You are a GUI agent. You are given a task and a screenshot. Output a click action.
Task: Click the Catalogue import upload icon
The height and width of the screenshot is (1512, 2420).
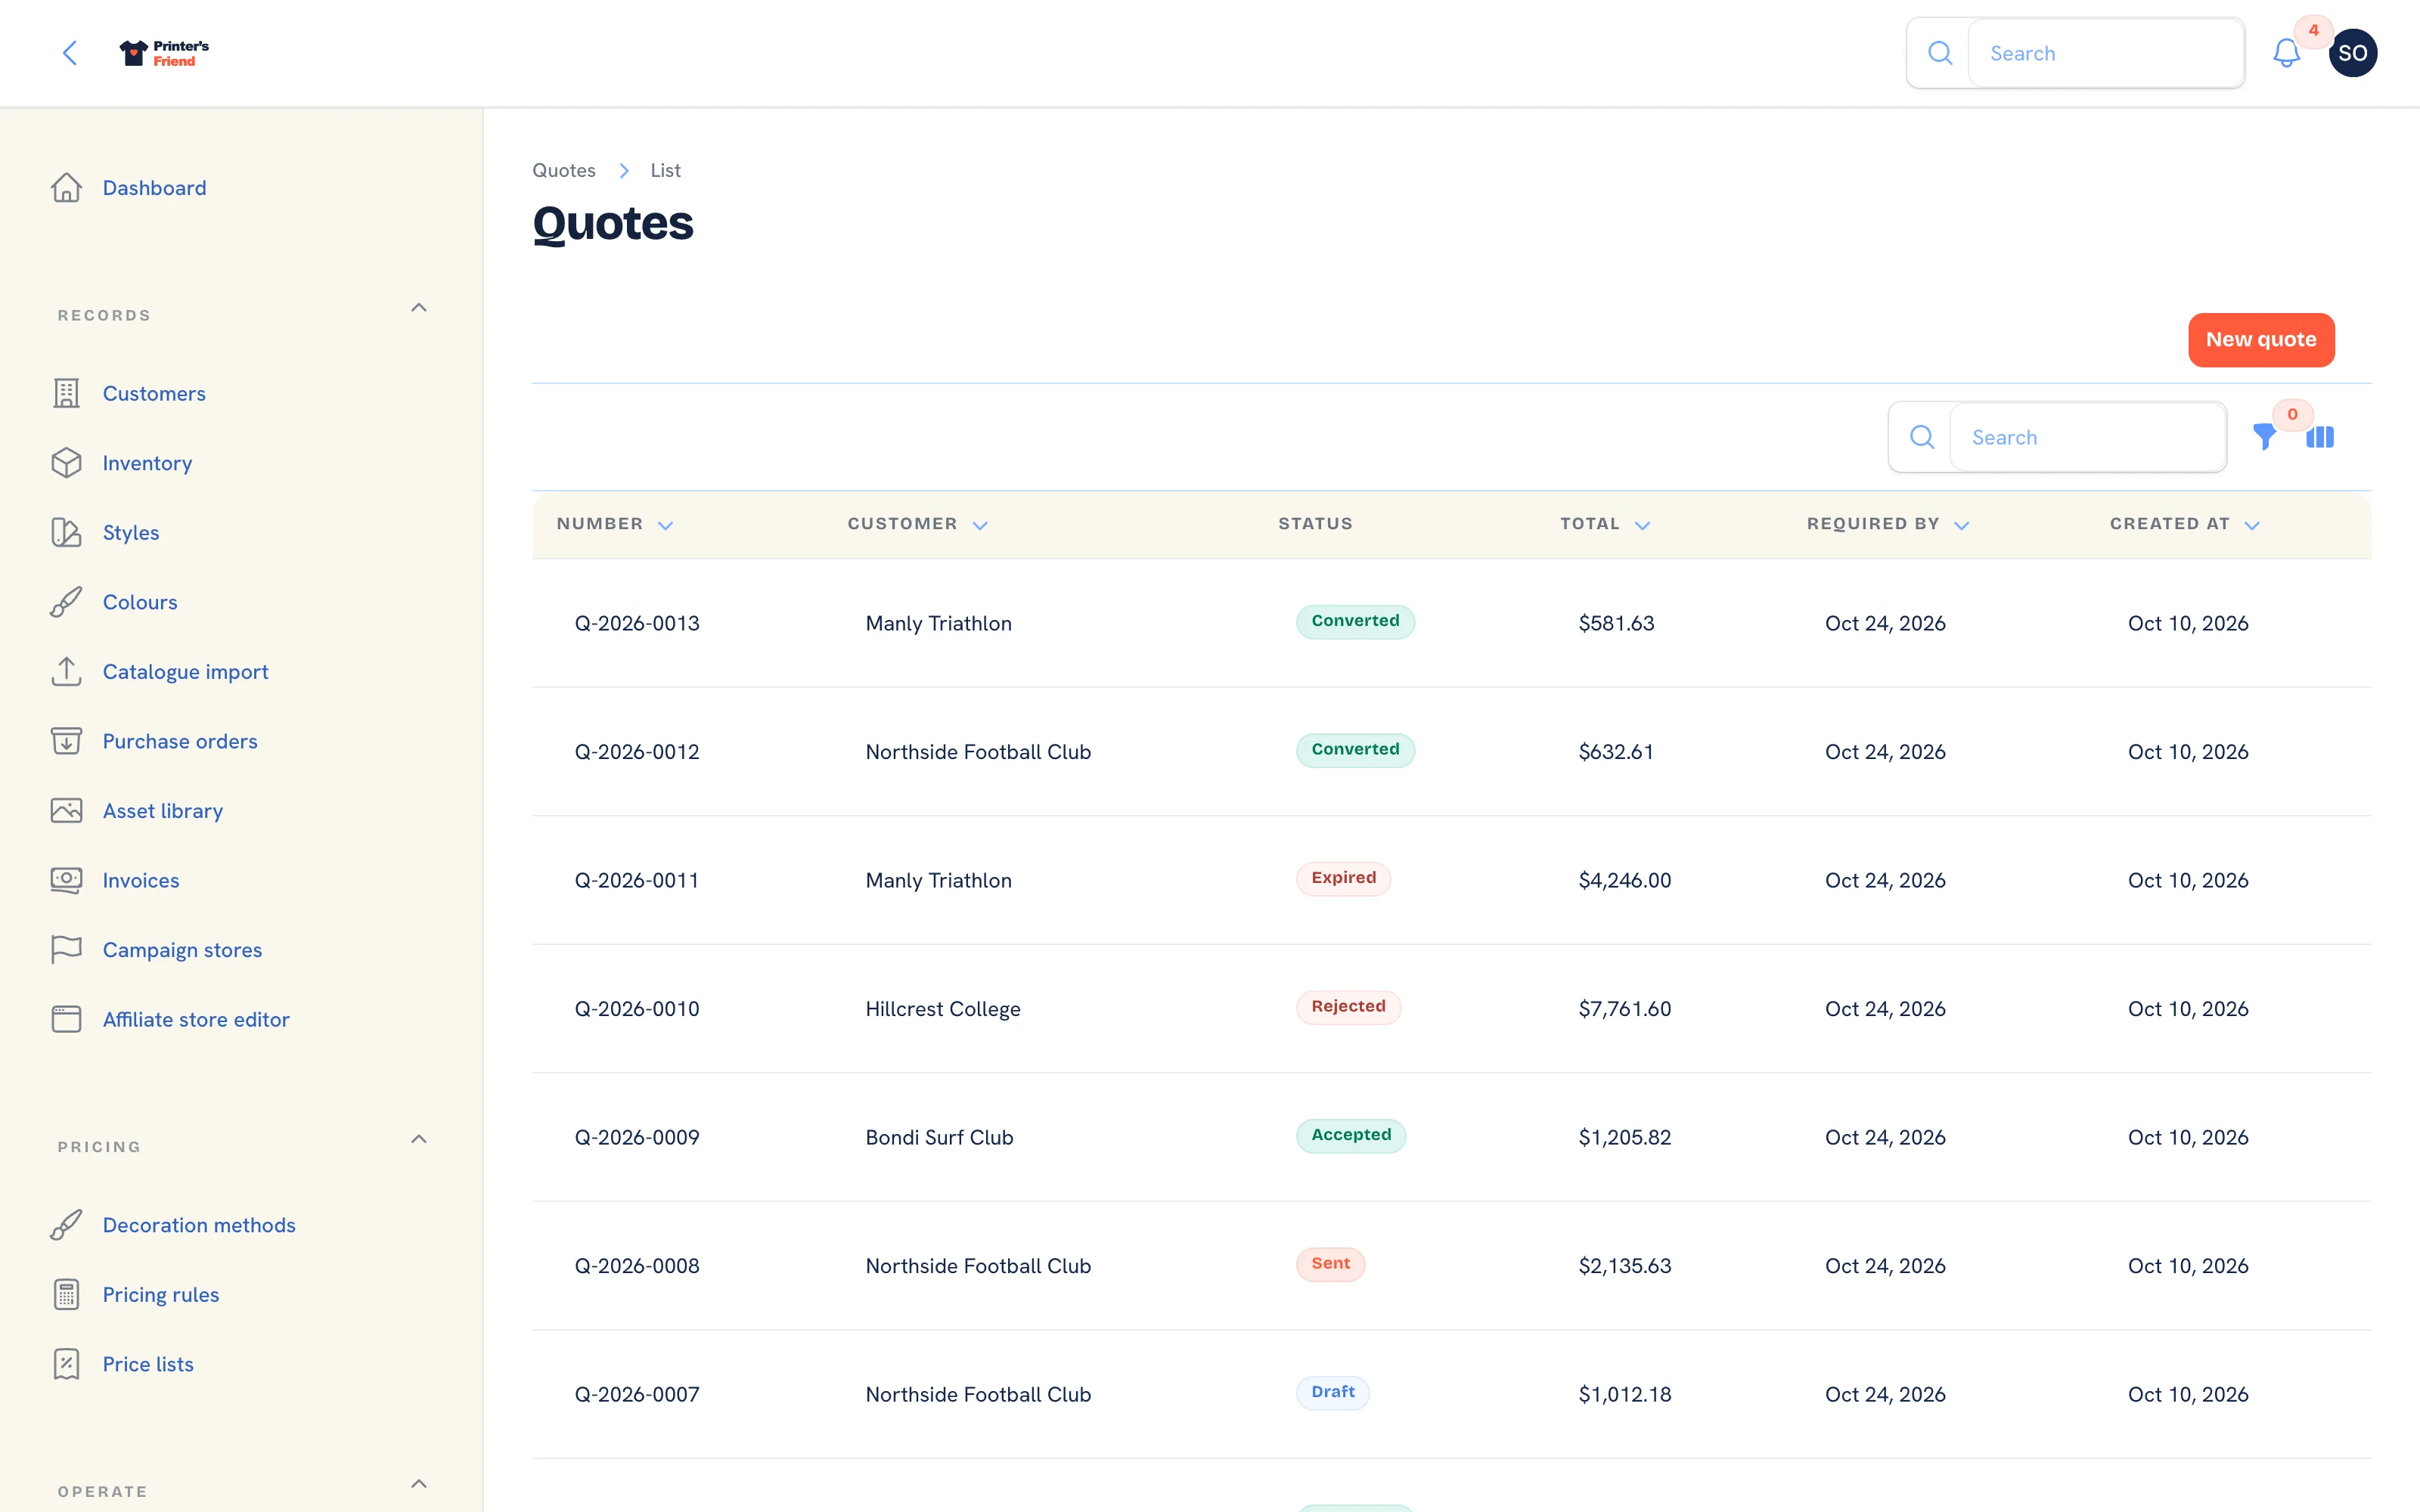66,671
